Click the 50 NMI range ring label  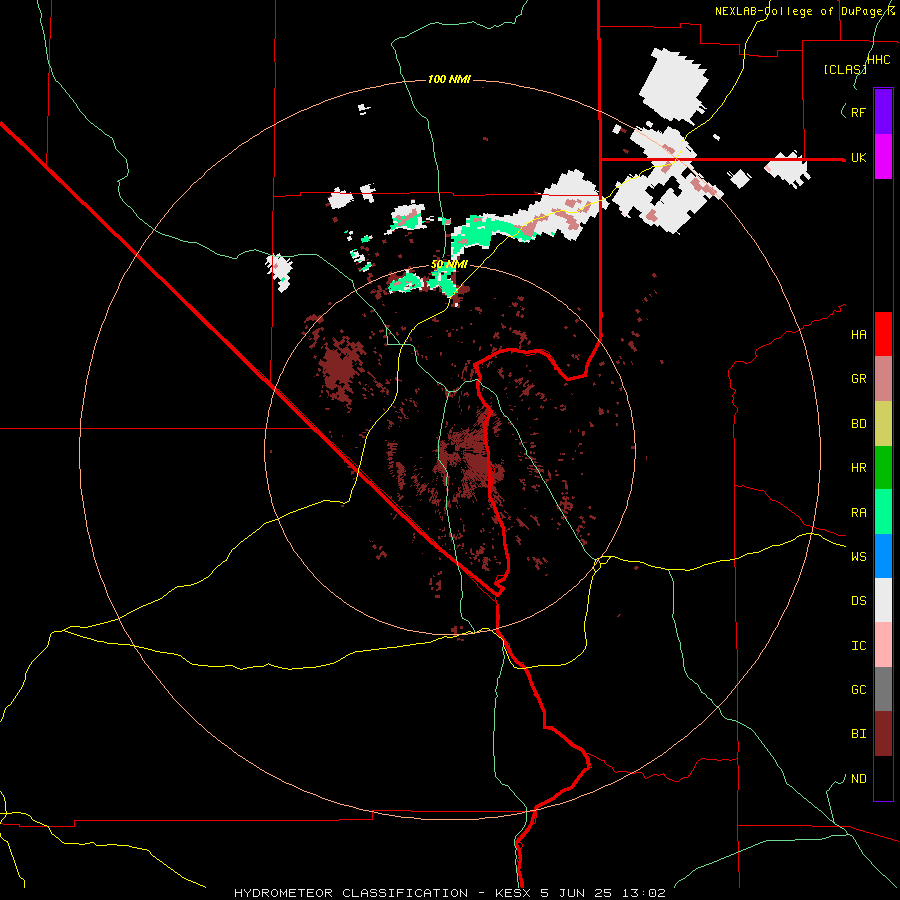pos(449,265)
